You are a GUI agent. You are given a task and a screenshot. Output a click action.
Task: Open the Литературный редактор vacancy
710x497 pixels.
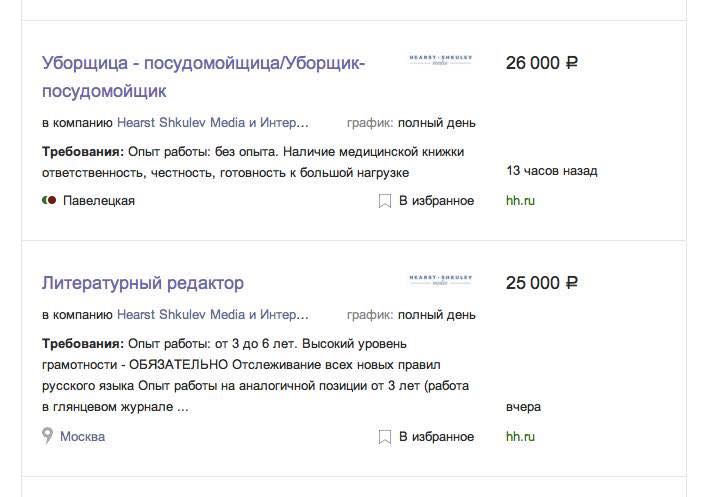pos(143,283)
